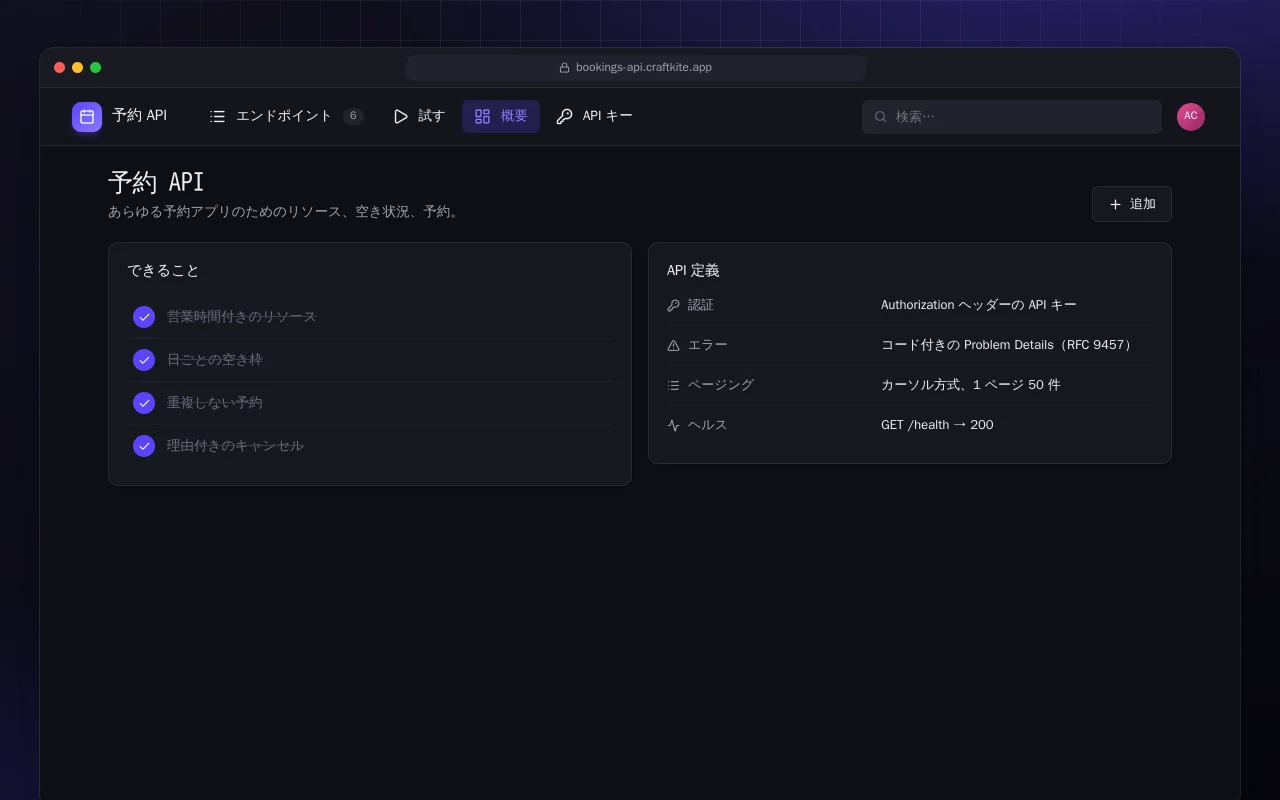Click the key icon in the 認証 row
Viewport: 1280px width, 800px height.
click(x=673, y=305)
